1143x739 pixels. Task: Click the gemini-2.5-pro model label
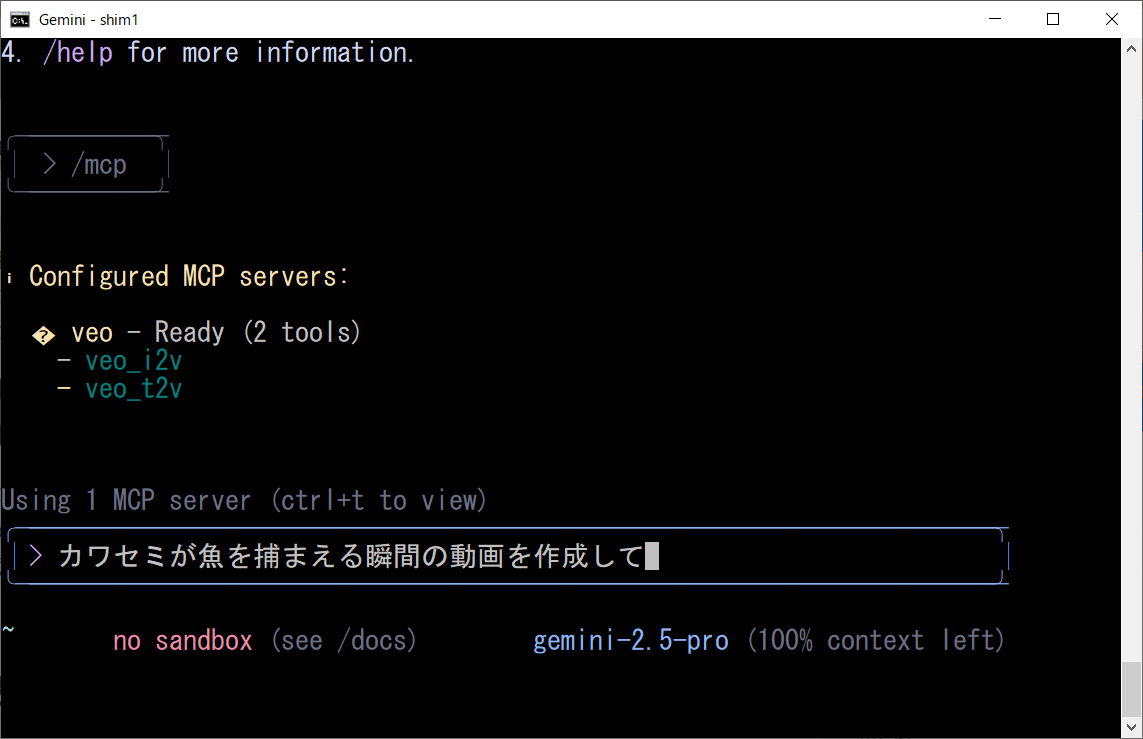pyautogui.click(x=630, y=640)
